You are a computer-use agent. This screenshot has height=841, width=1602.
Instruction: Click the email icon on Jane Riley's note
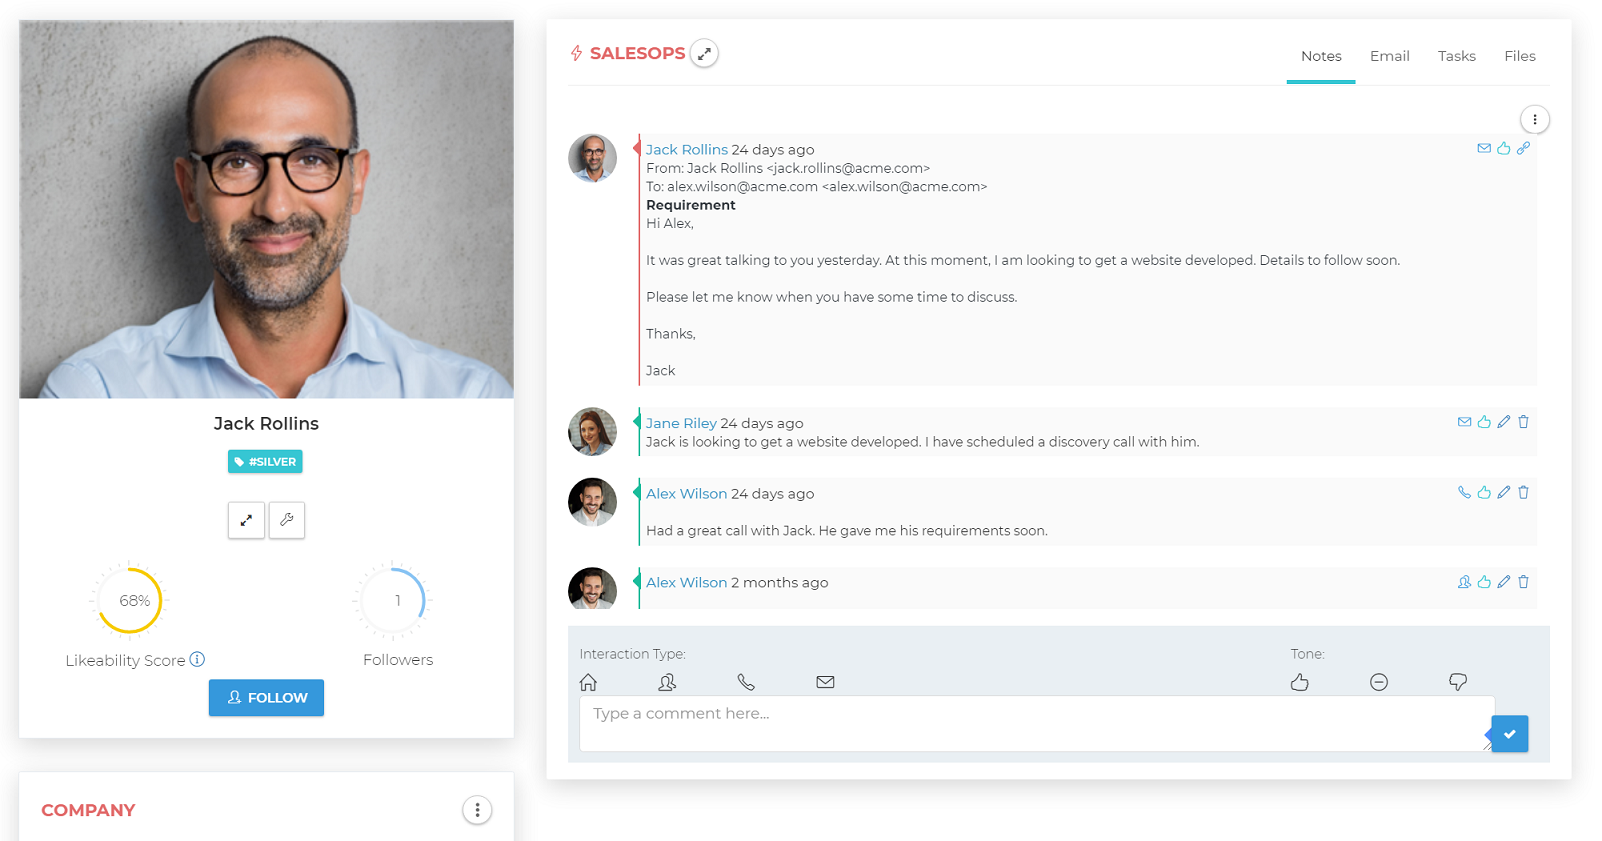1464,422
